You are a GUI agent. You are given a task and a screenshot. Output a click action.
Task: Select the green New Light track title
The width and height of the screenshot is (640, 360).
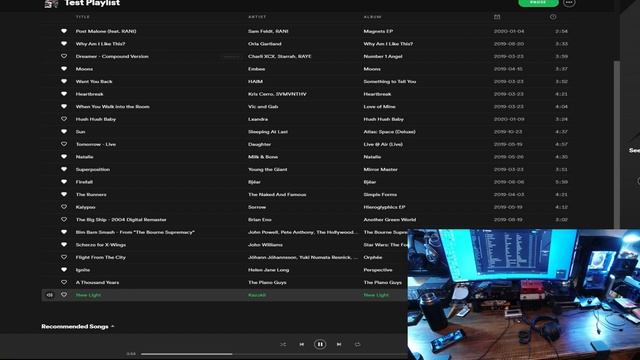(x=88, y=295)
